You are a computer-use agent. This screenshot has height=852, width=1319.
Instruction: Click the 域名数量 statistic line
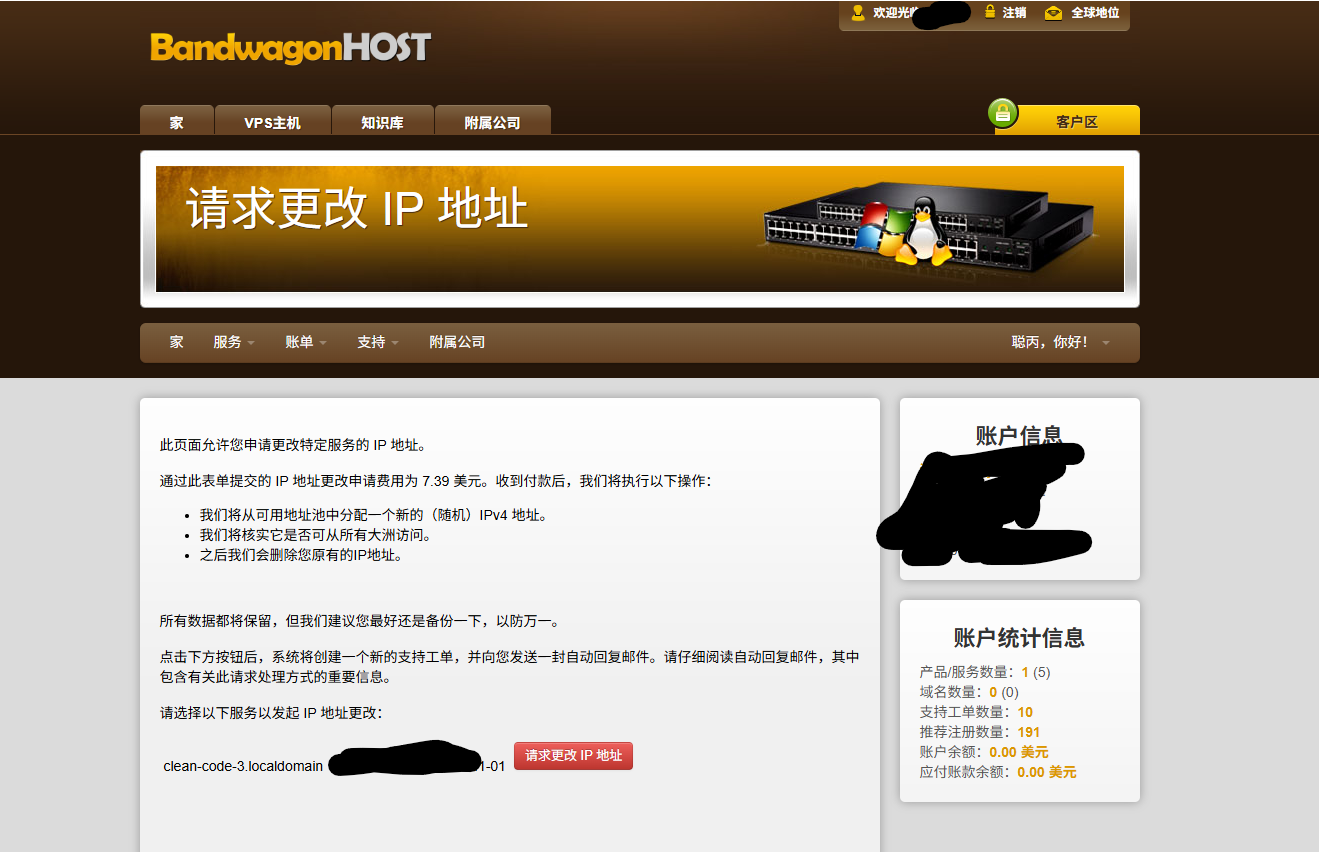tap(969, 692)
